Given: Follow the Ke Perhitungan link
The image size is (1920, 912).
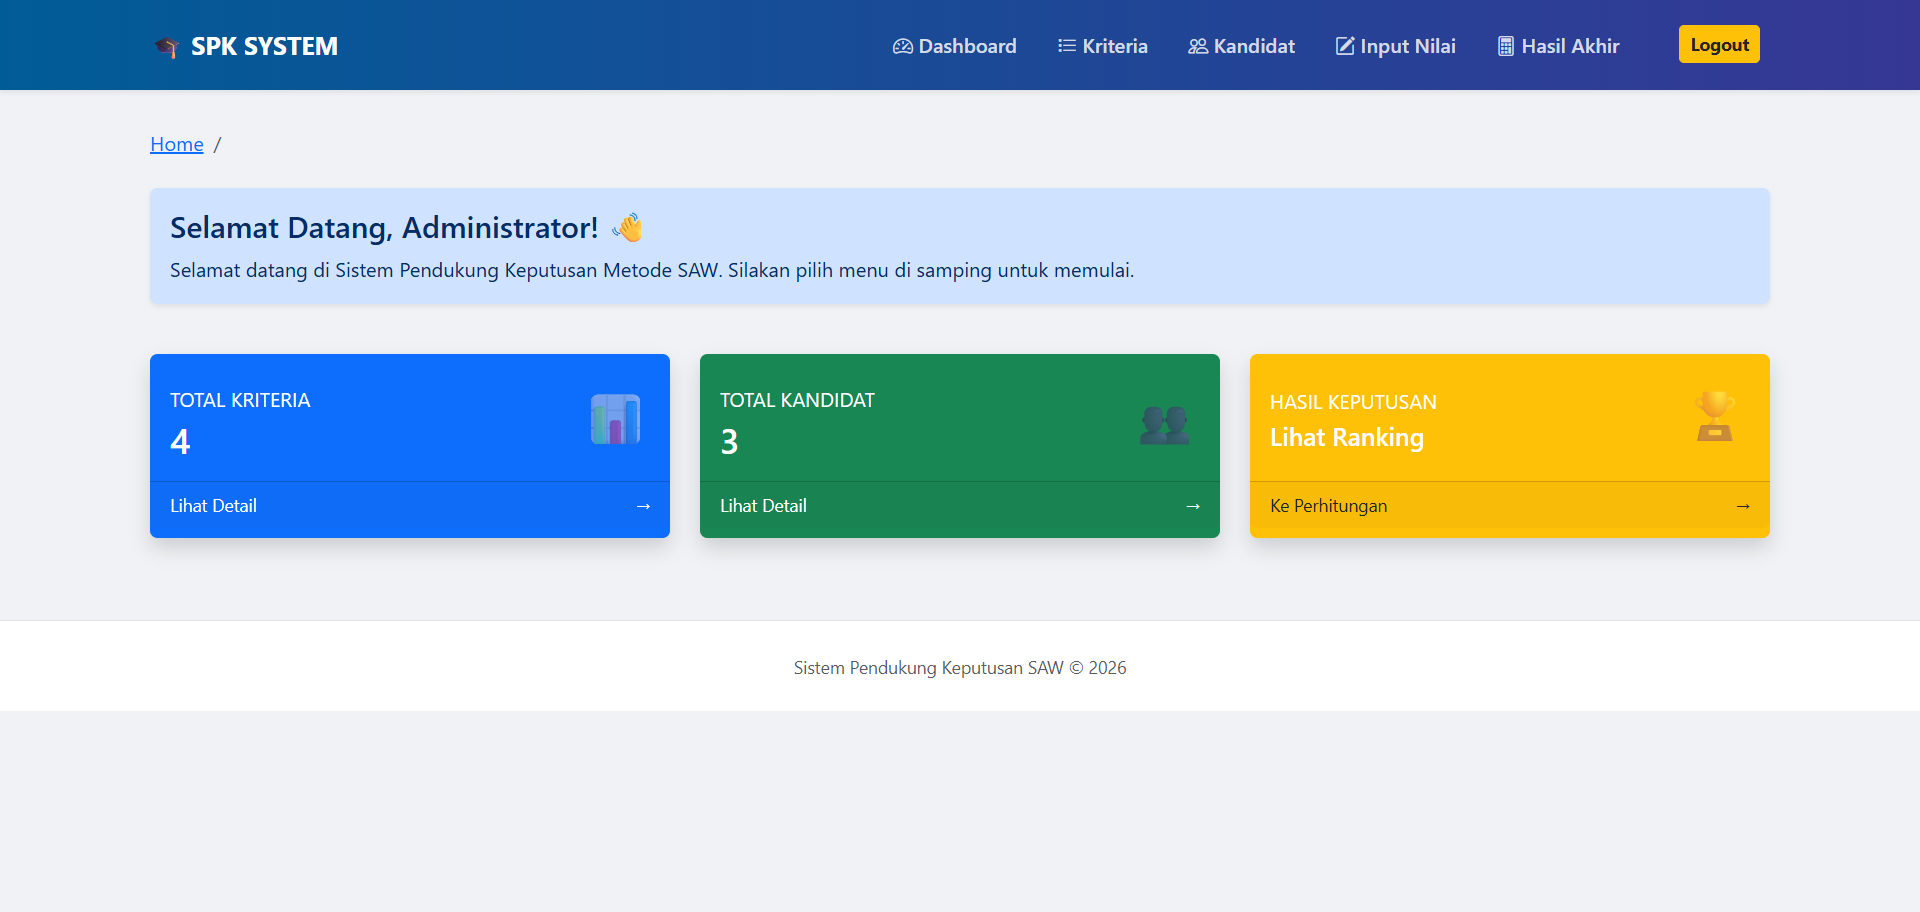Looking at the screenshot, I should click(1328, 506).
